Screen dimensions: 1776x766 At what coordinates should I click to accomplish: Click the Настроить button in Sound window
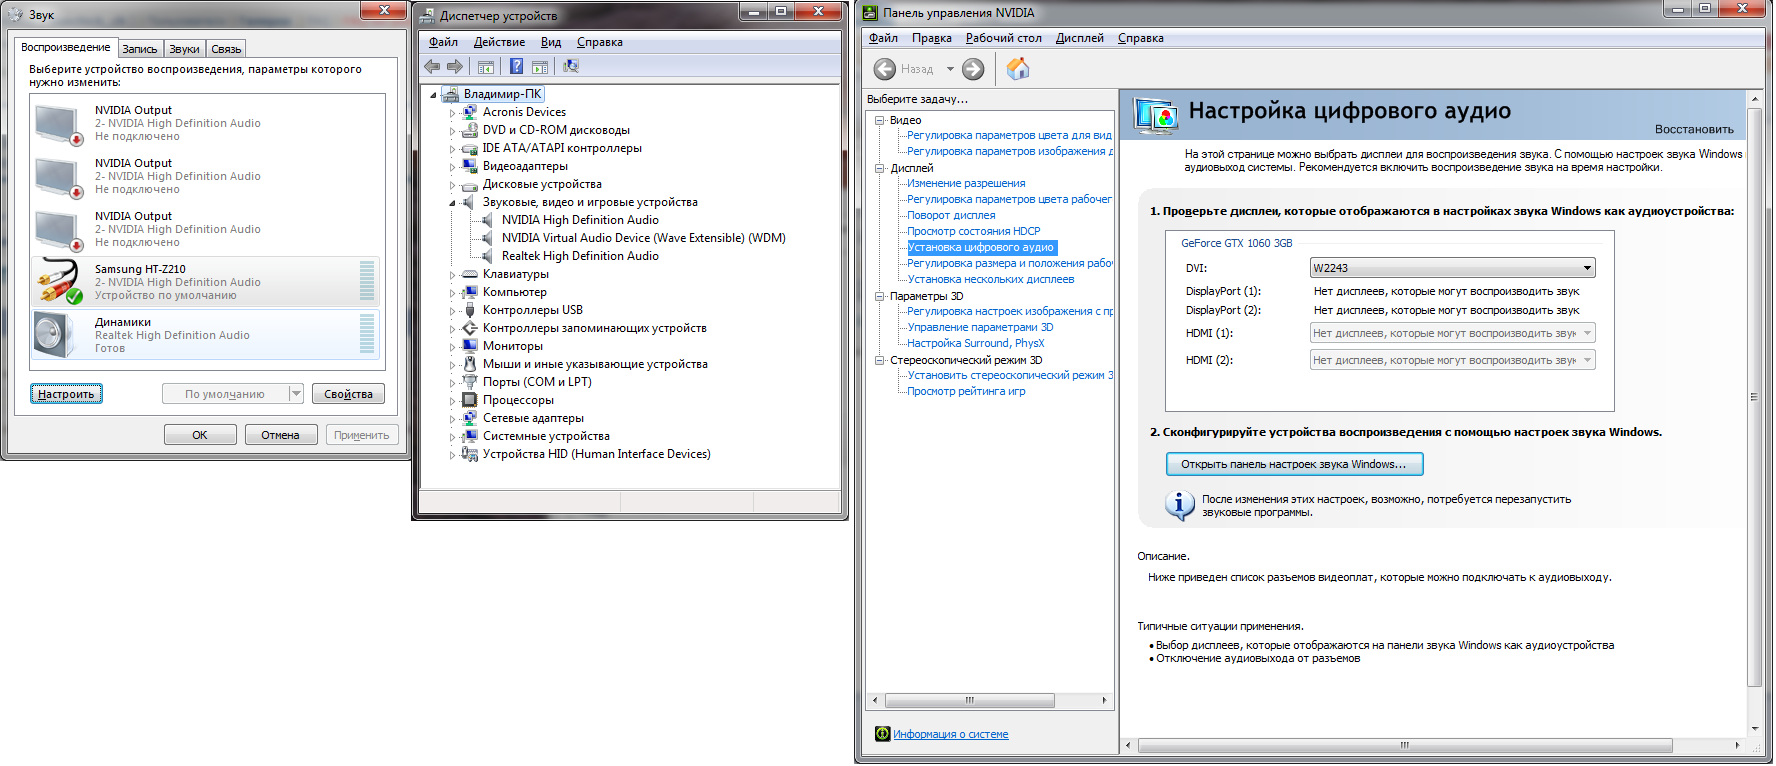66,394
